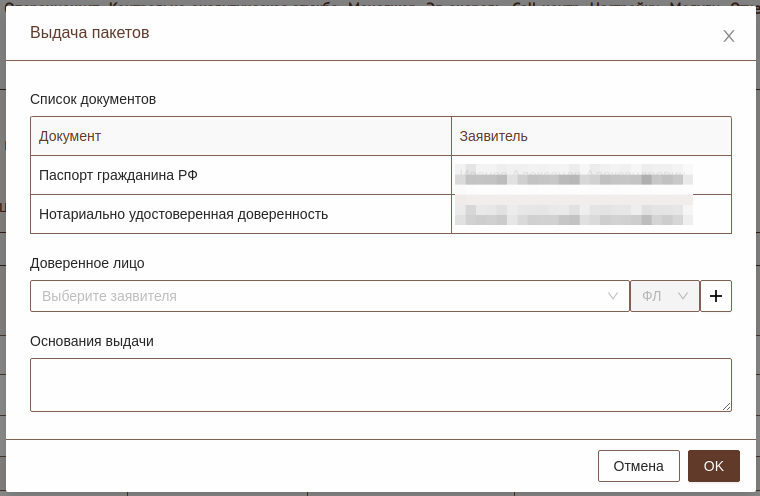Image resolution: width=760 pixels, height=496 pixels.
Task: Click applicant cell in the доверенность row
Action: 590,214
